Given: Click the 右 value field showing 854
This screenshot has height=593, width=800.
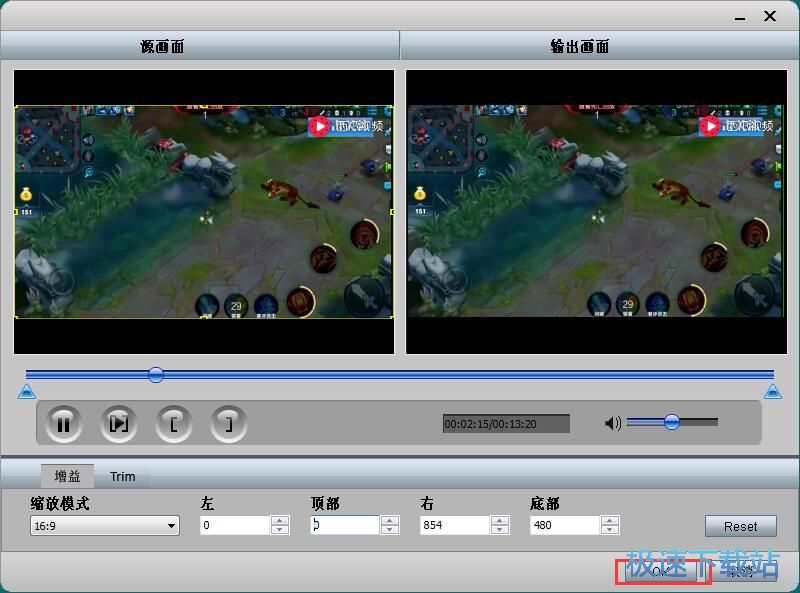Looking at the screenshot, I should [455, 525].
